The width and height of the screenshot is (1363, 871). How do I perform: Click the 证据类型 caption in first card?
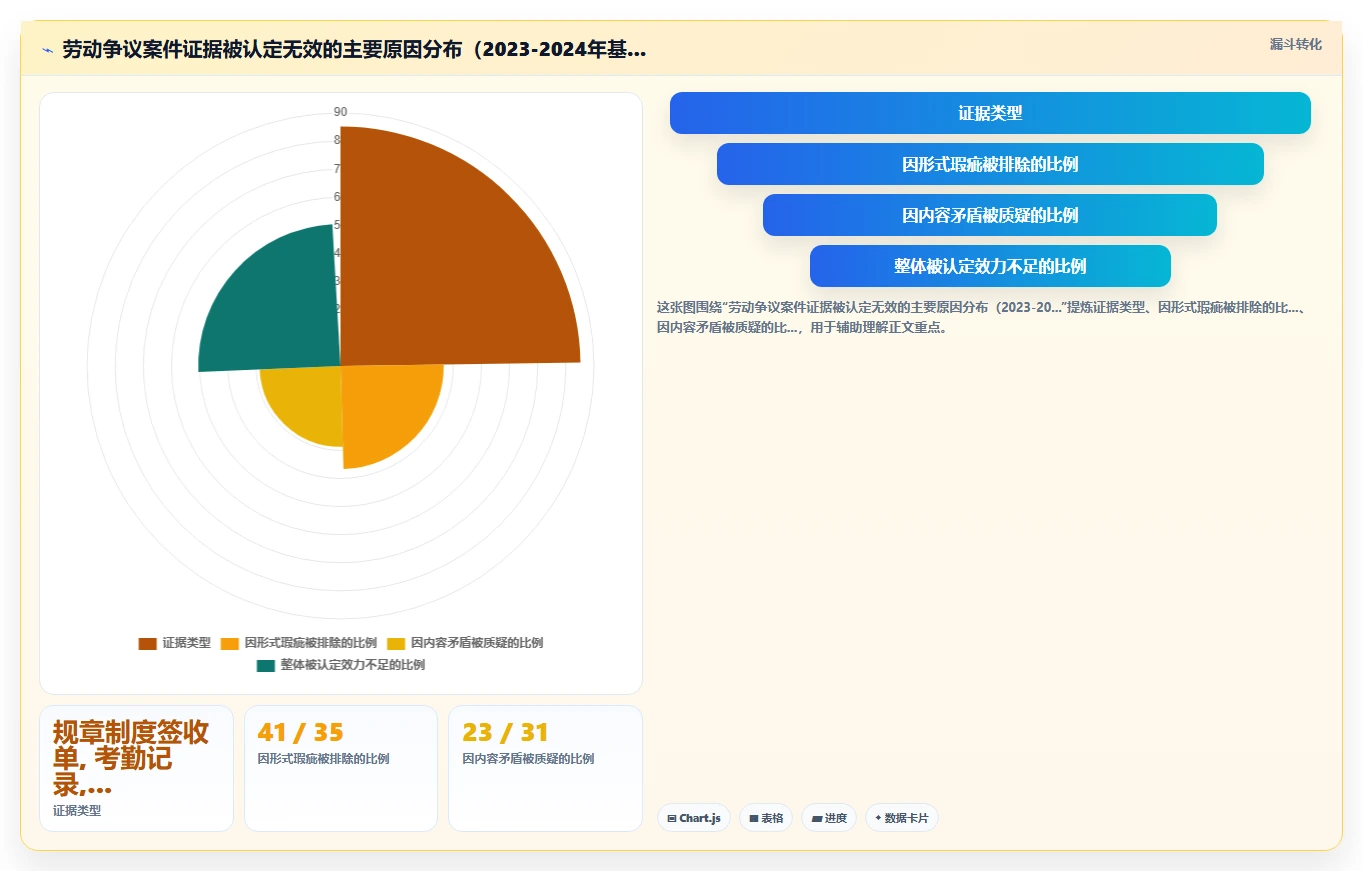pos(77,811)
